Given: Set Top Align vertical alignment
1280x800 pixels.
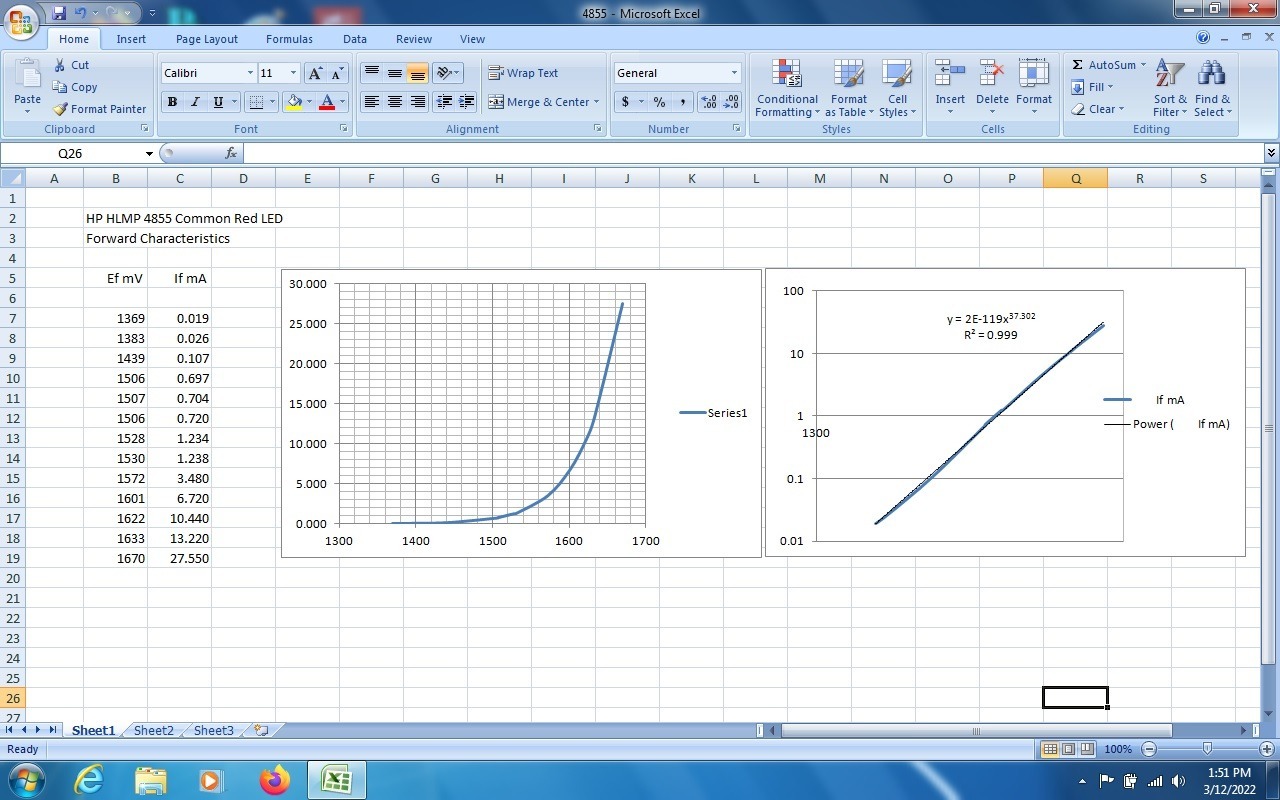Looking at the screenshot, I should click(x=371, y=73).
